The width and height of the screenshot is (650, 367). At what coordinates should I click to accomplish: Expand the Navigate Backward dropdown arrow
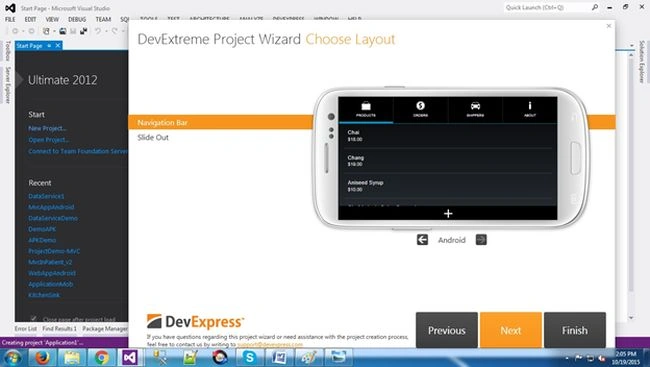click(x=23, y=31)
